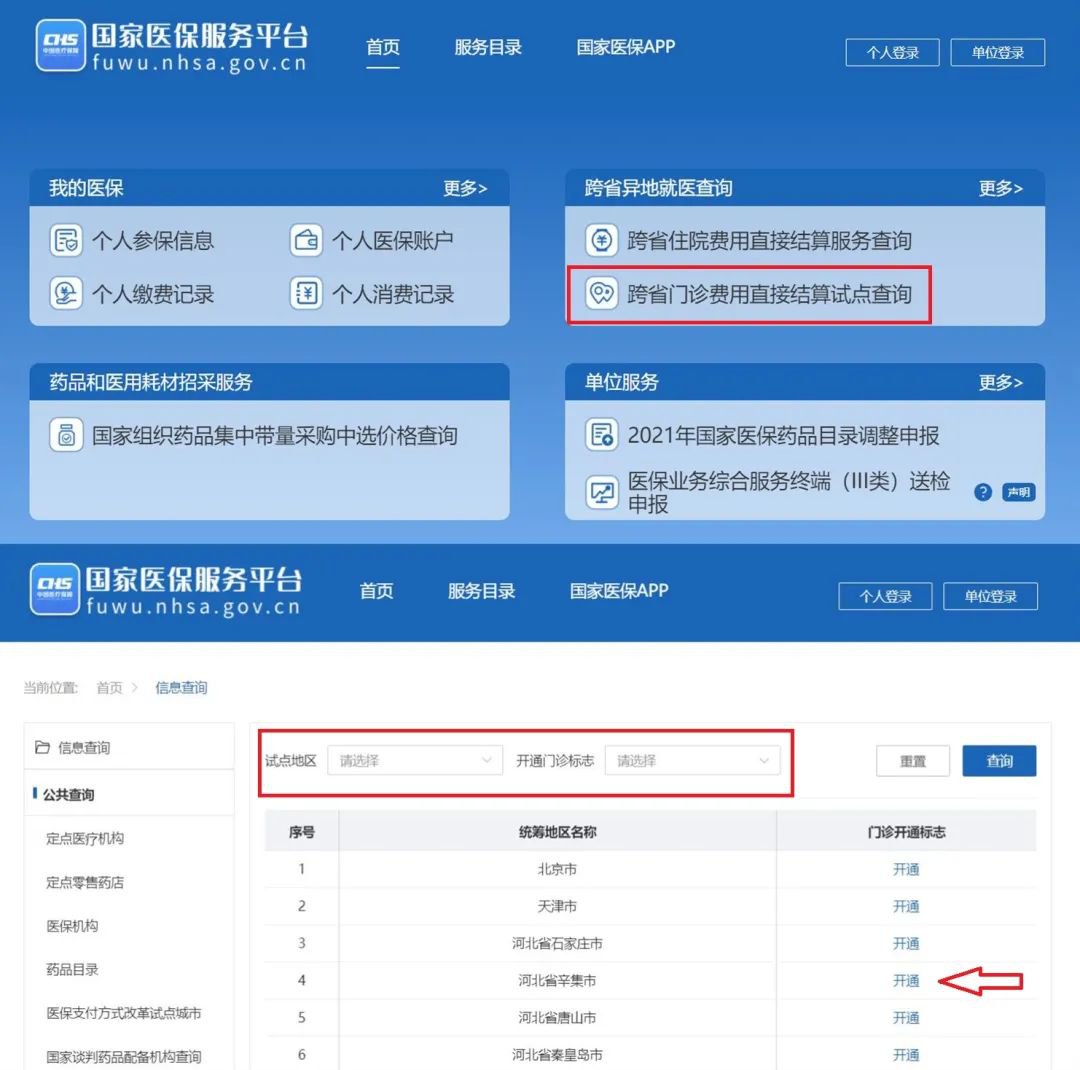The image size is (1080, 1070).
Task: Click the 北京市 table cell
Action: tap(557, 870)
